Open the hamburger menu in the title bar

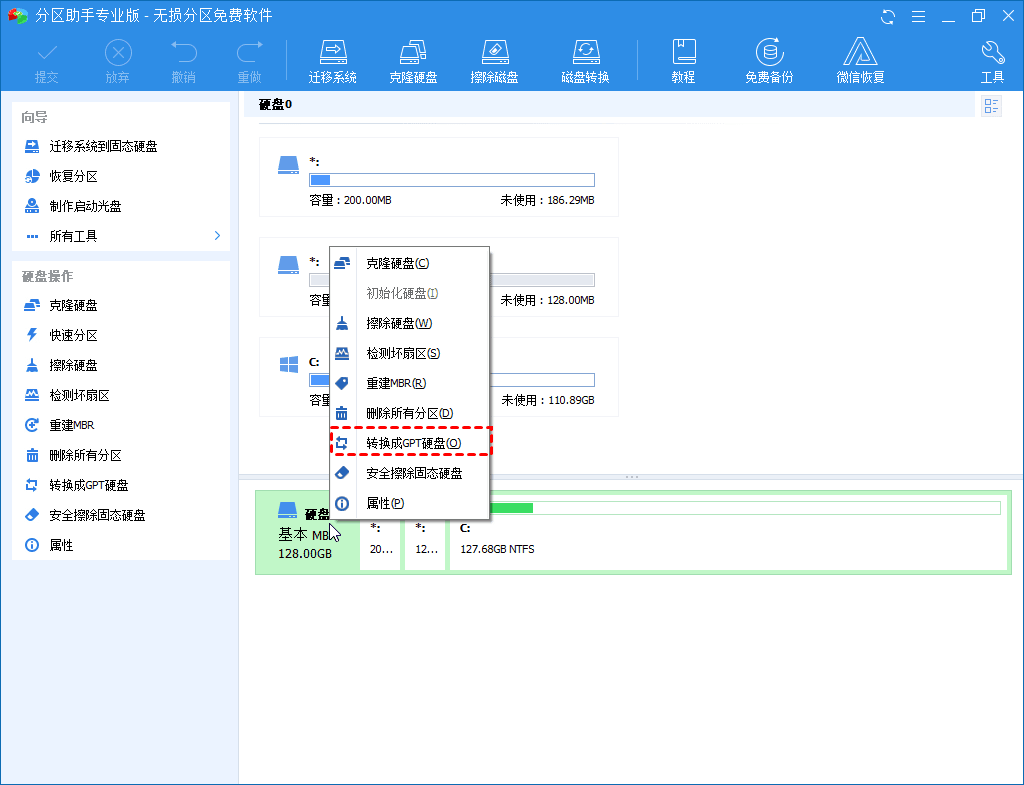(x=918, y=16)
